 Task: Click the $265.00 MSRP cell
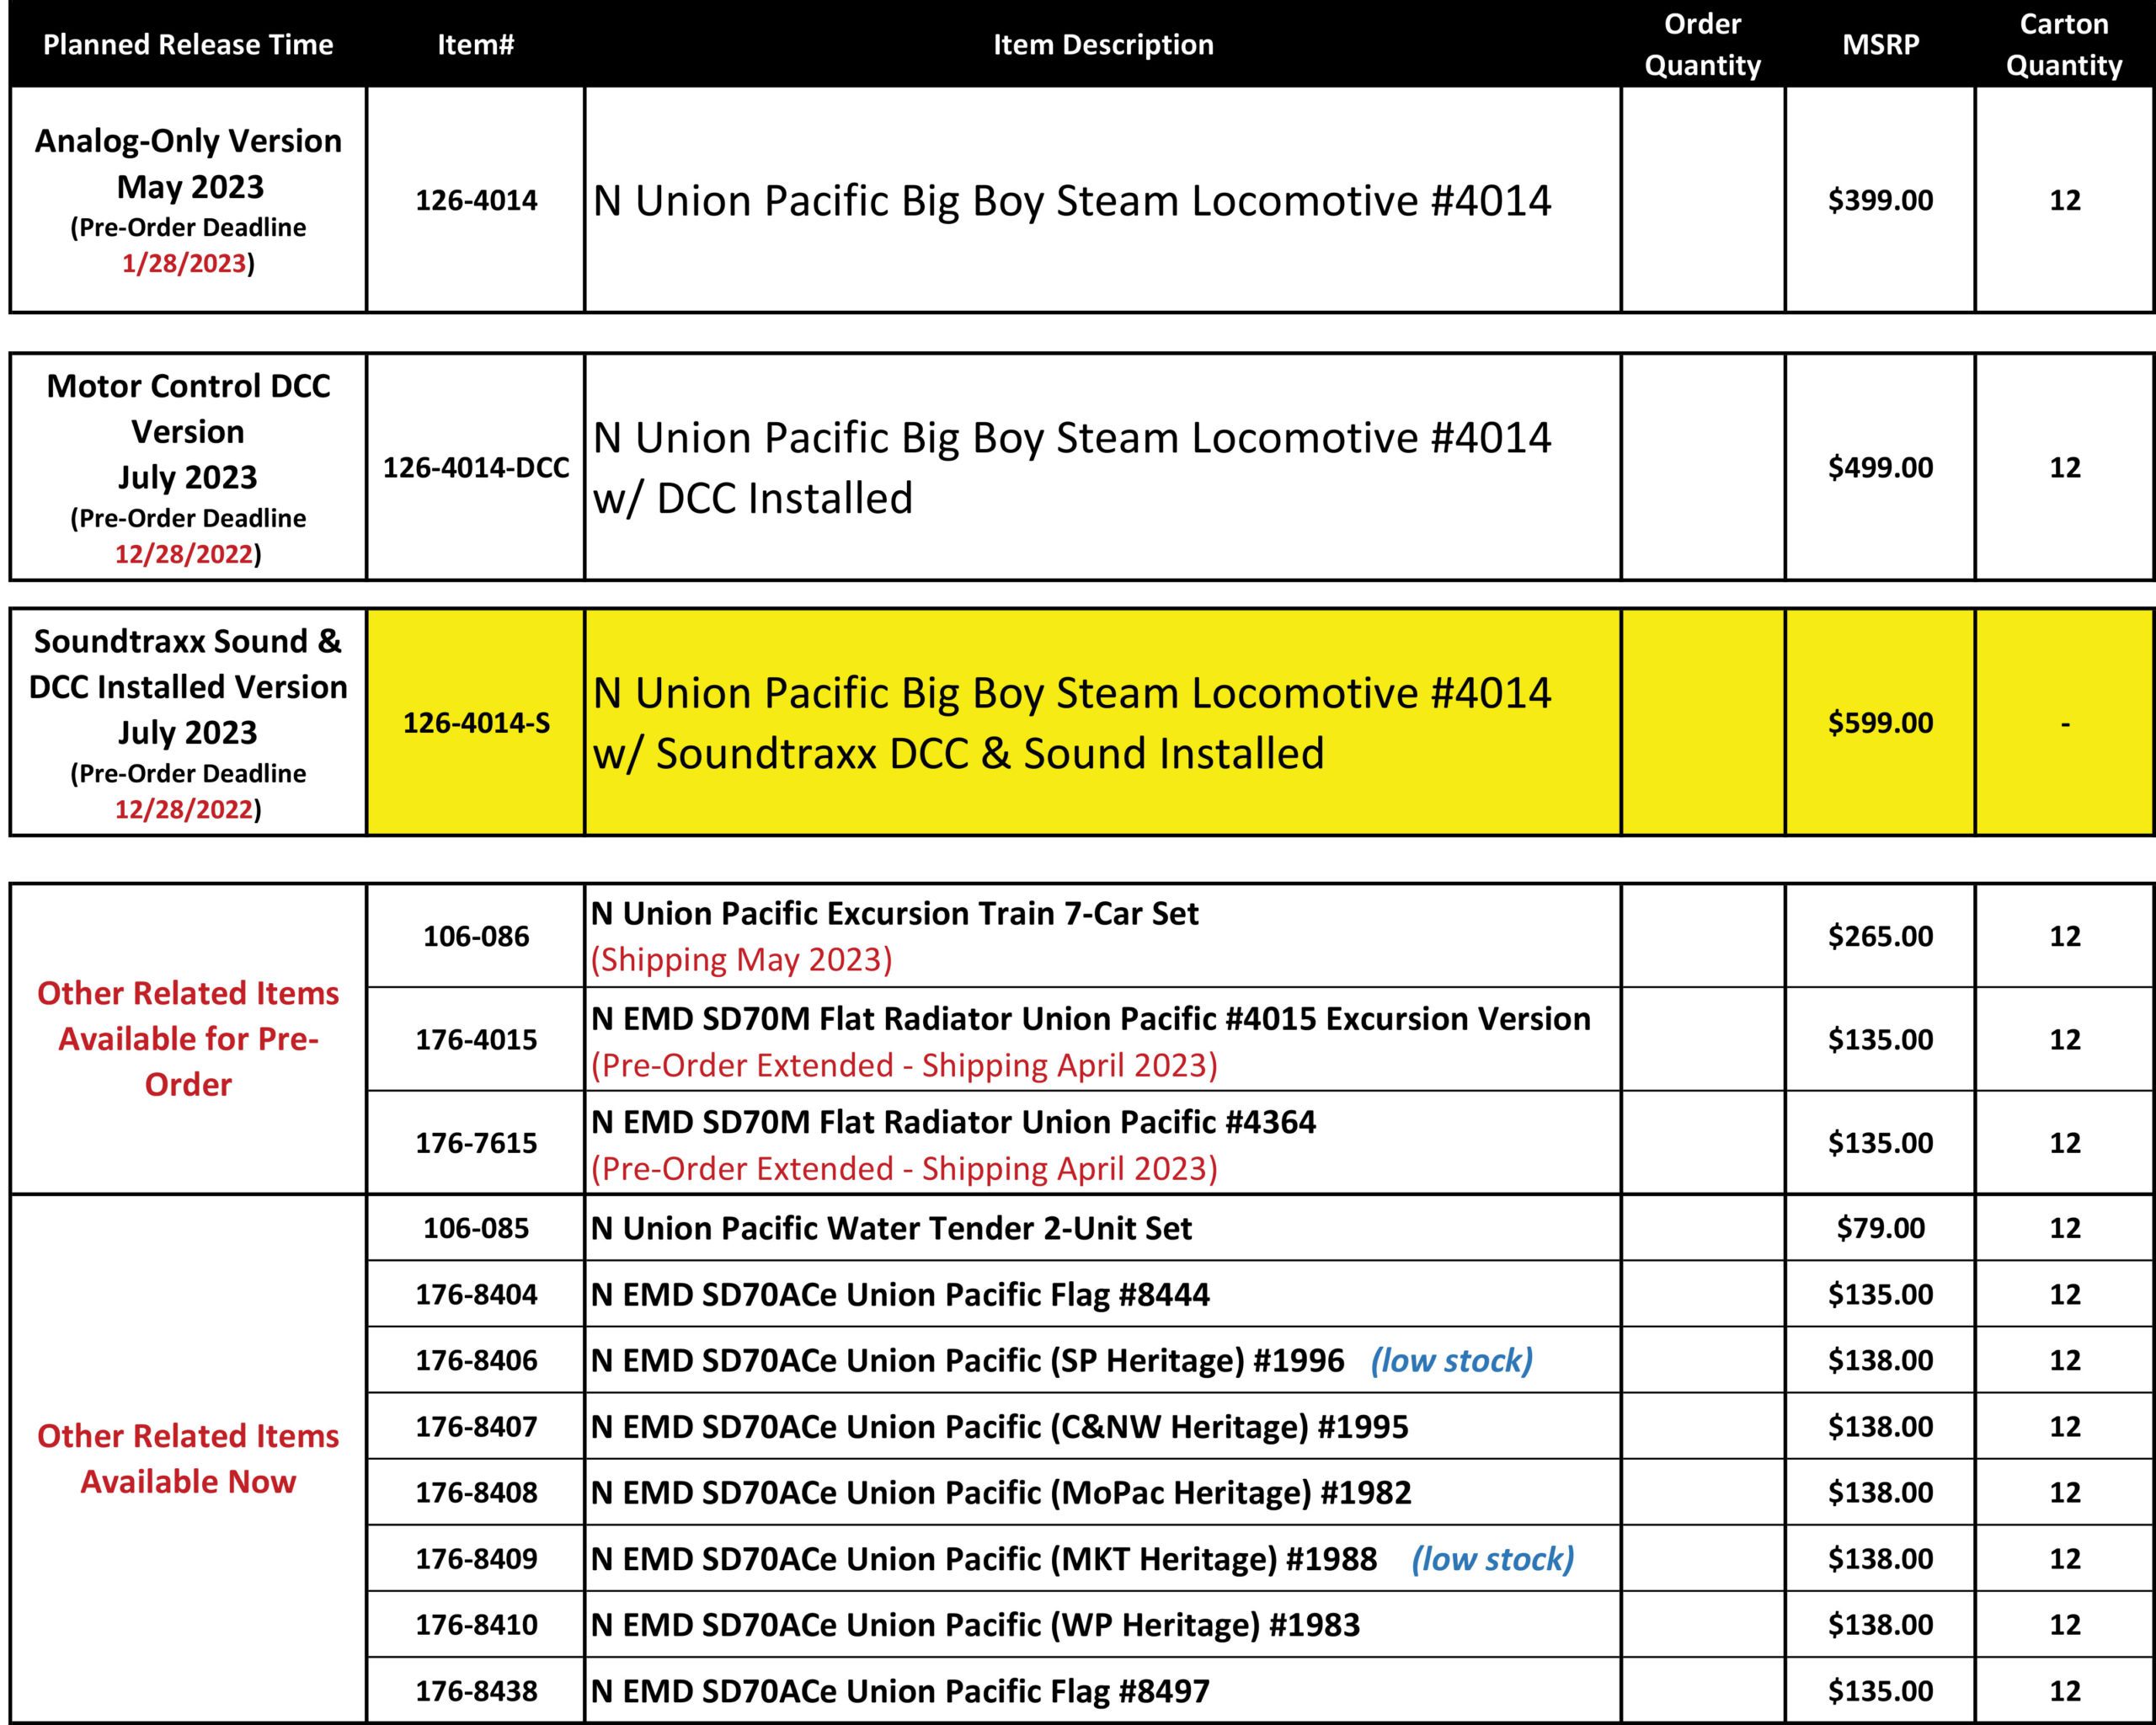(x=1881, y=936)
